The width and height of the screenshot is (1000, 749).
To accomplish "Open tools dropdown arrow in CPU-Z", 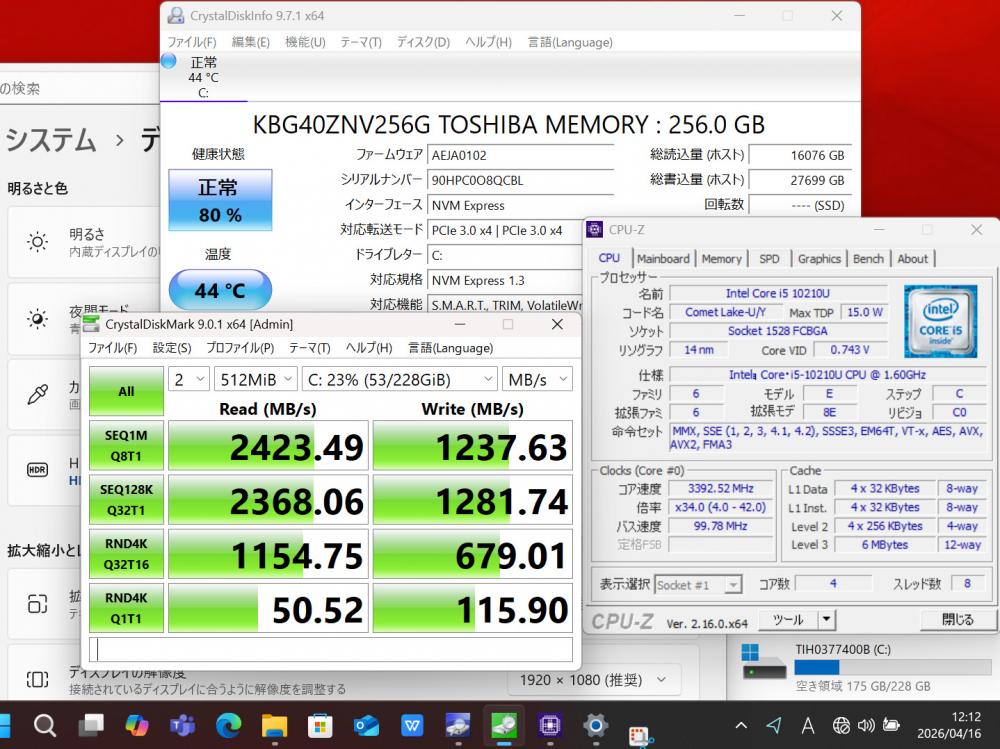I will [827, 619].
